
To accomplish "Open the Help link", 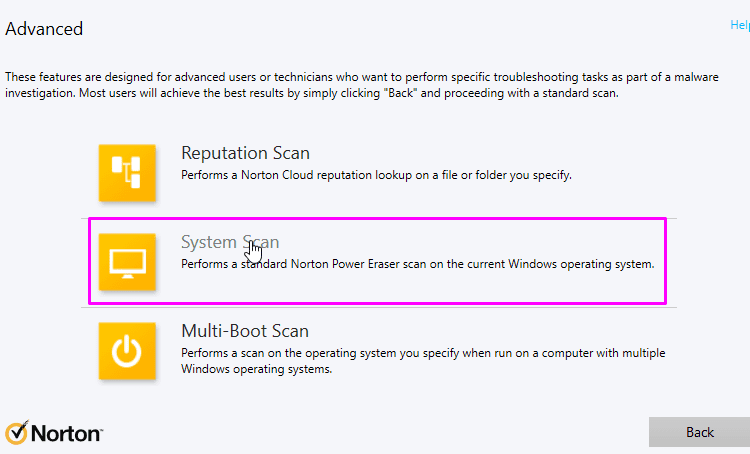I will 740,25.
